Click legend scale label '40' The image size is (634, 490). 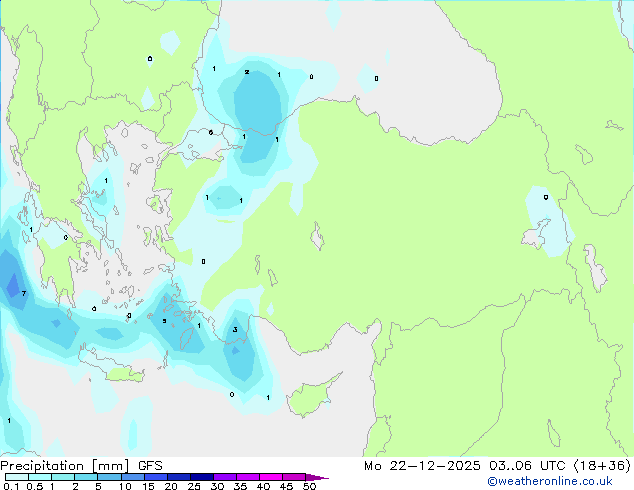[263, 486]
